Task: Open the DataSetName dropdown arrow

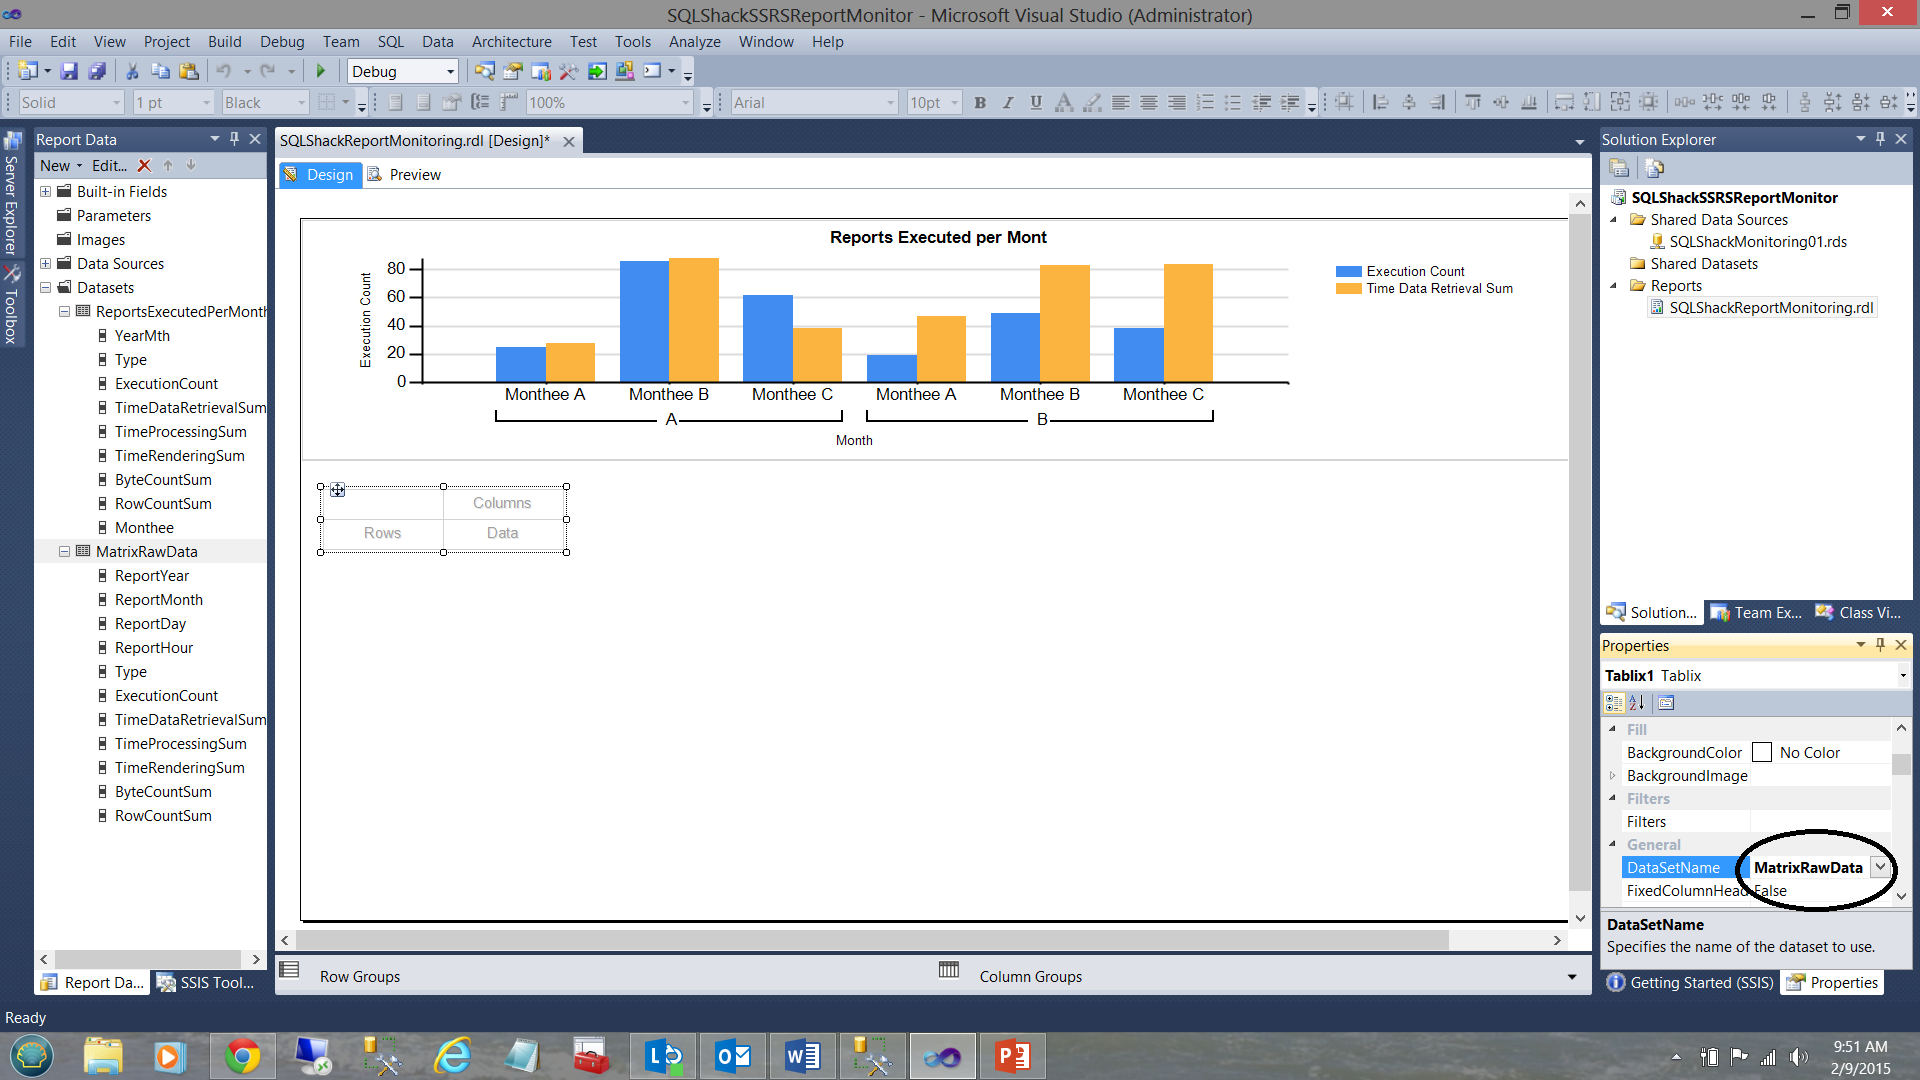Action: tap(1880, 867)
